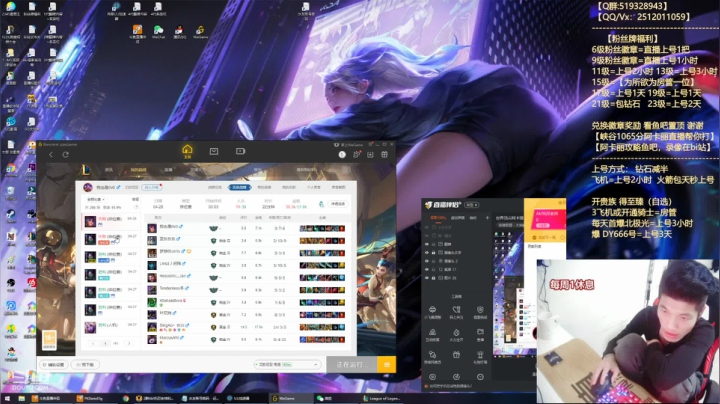Click the download box icon in WeGame top bar
The height and width of the screenshot is (404, 720).
click(x=371, y=155)
